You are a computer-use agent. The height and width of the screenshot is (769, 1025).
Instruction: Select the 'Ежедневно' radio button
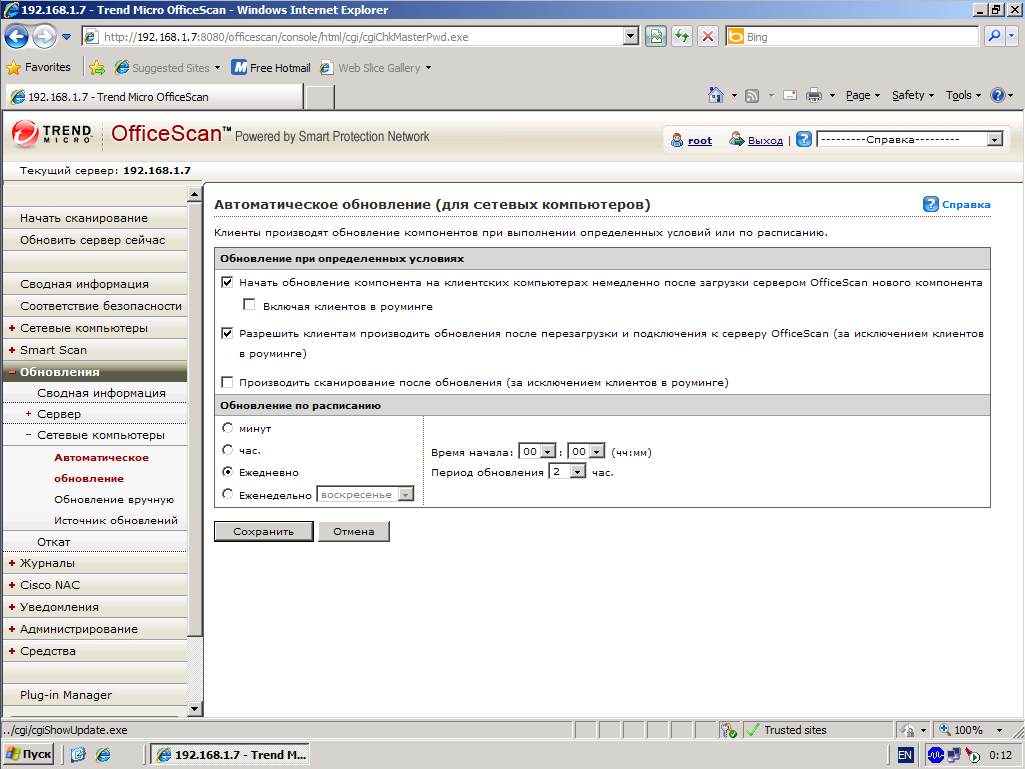(x=227, y=471)
